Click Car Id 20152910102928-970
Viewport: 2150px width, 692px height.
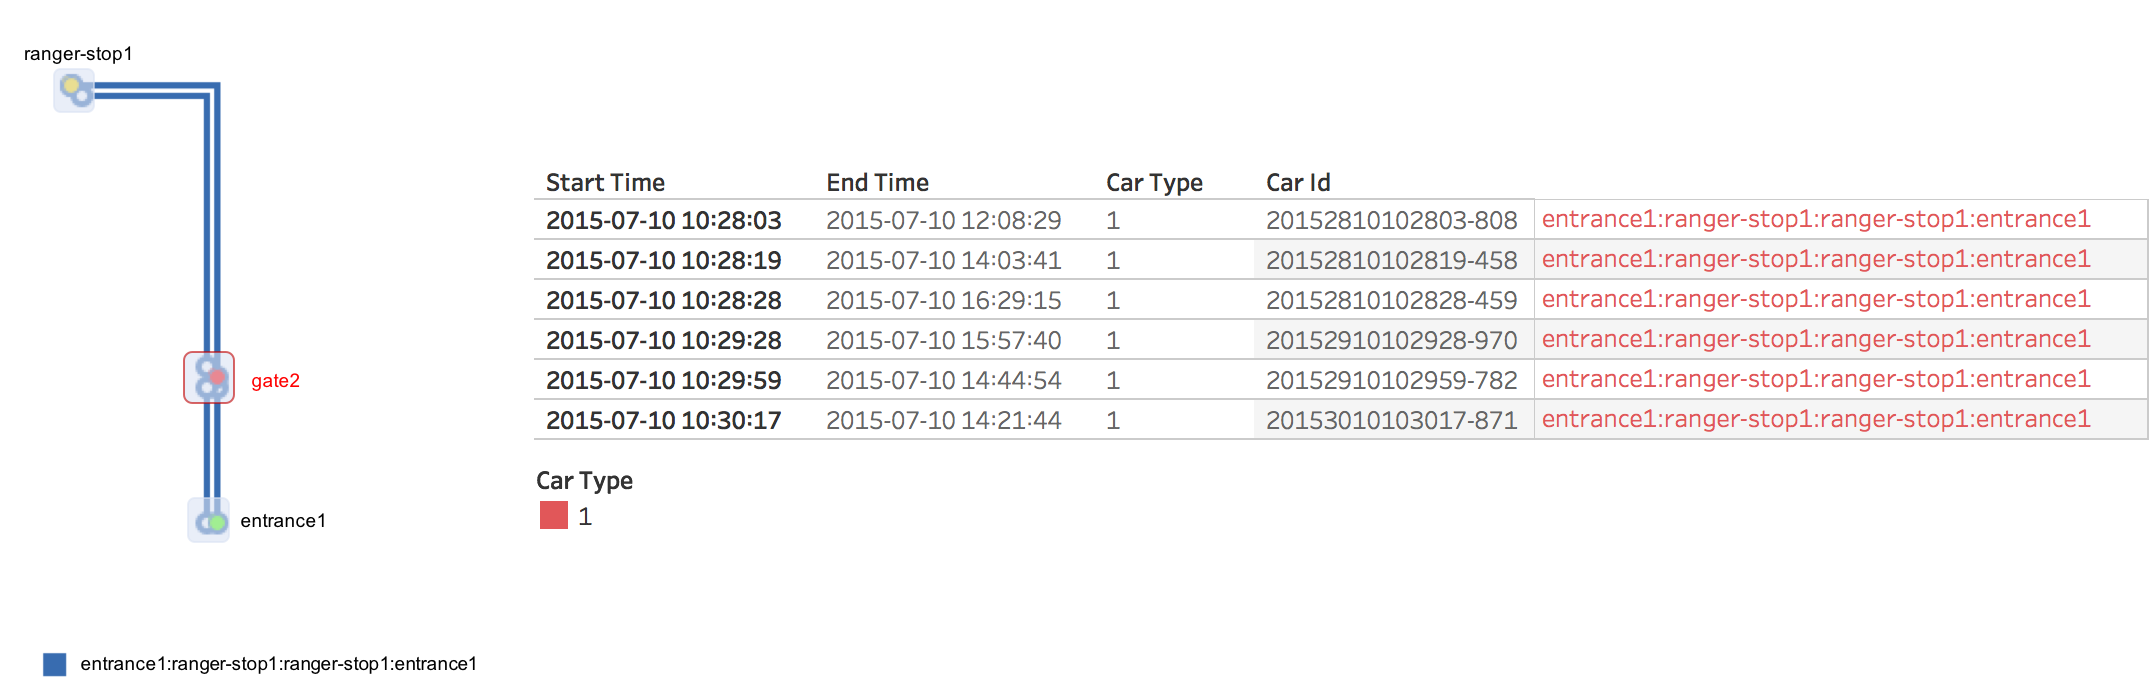(x=1392, y=340)
